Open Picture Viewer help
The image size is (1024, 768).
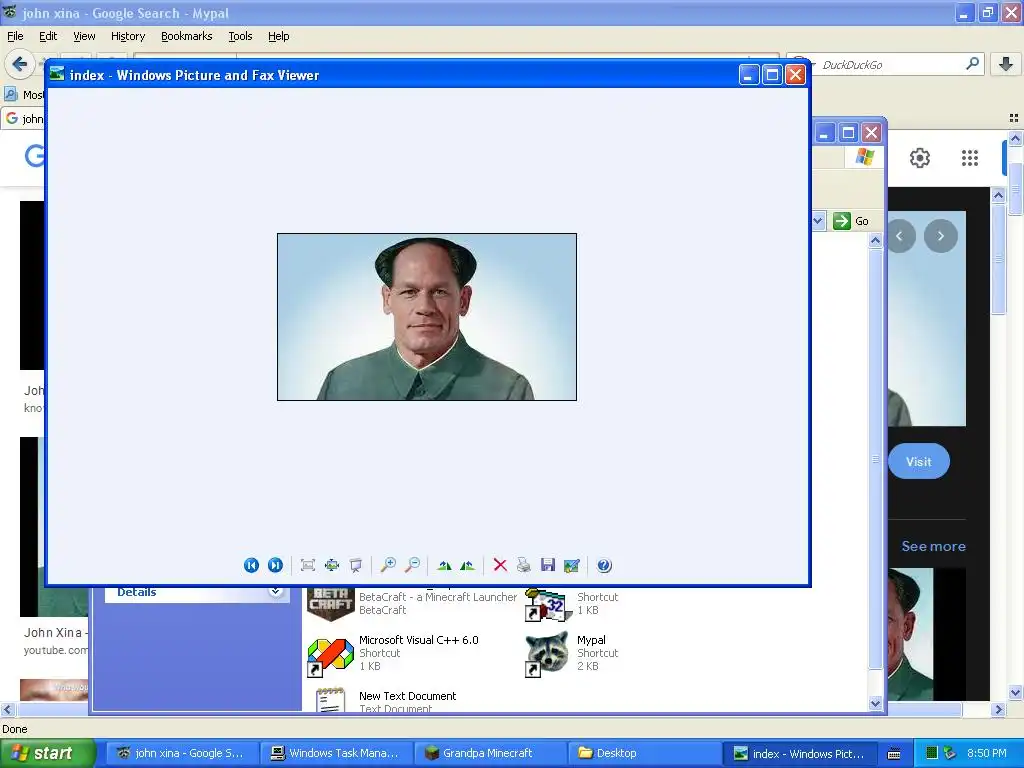pos(605,566)
